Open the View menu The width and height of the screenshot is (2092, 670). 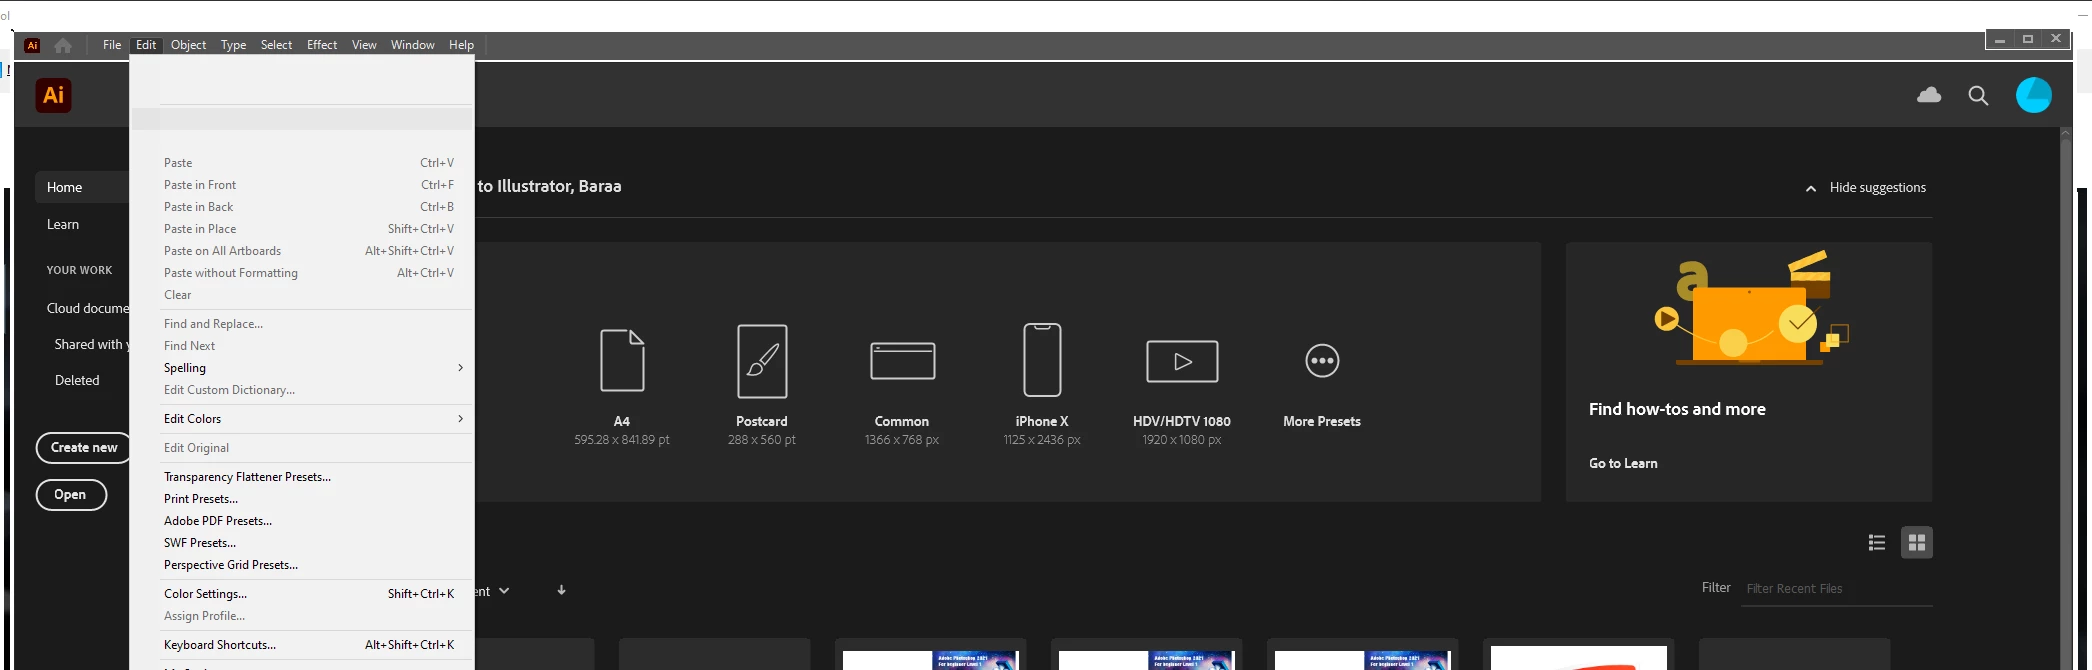pos(364,45)
